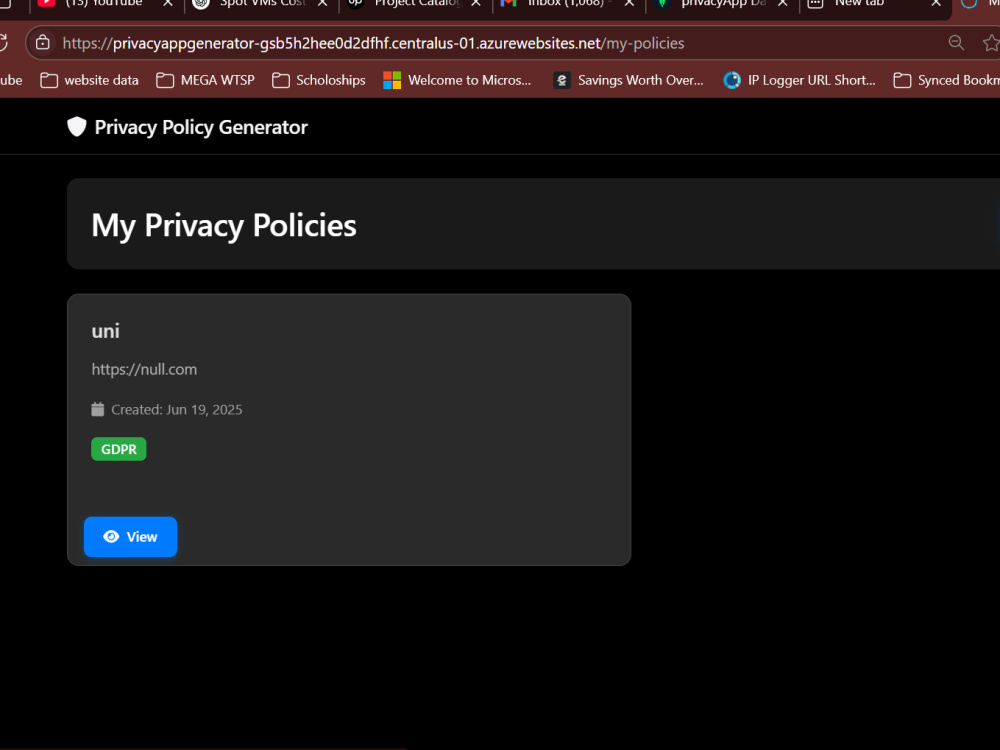The image size is (1000, 750).
Task: Click the GDPR badge on uni card
Action: pyautogui.click(x=119, y=449)
